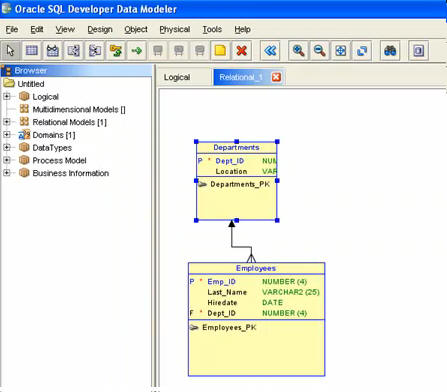This screenshot has height=392, width=447.
Task: Click Dept_ID foreign key column in Employees
Action: click(x=221, y=313)
